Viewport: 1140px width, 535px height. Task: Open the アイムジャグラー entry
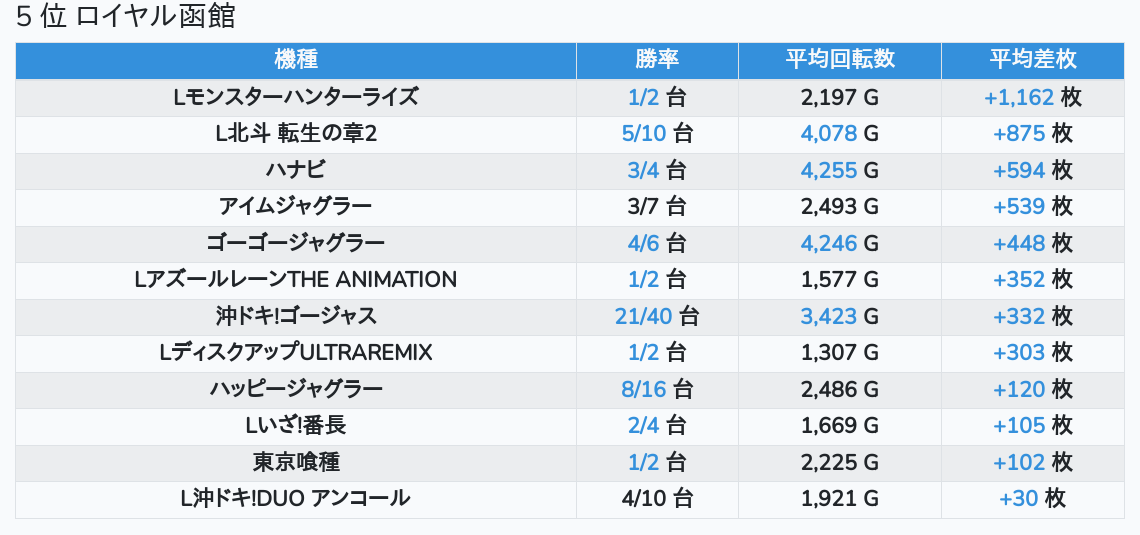pyautogui.click(x=295, y=207)
